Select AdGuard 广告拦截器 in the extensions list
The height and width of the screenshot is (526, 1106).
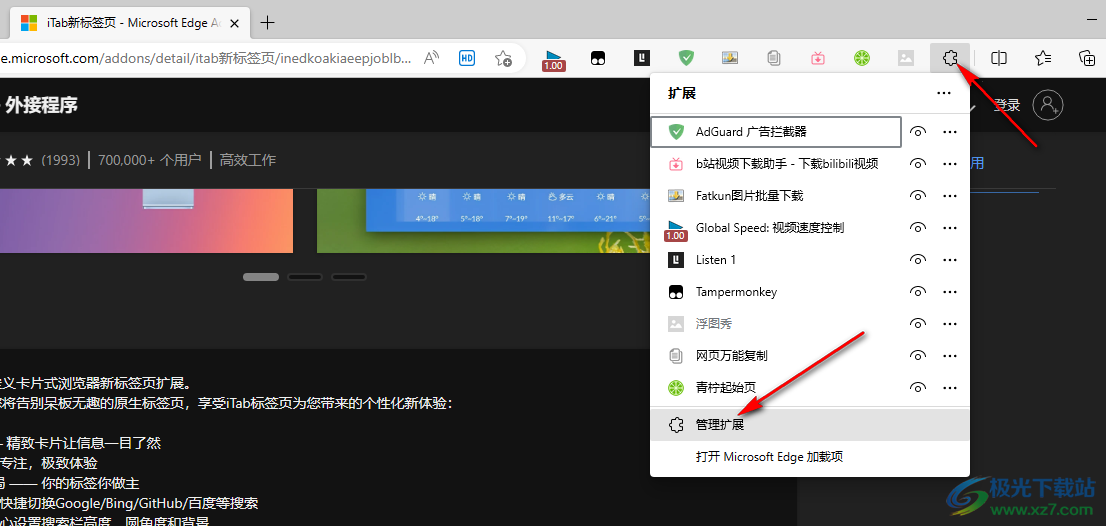(776, 132)
